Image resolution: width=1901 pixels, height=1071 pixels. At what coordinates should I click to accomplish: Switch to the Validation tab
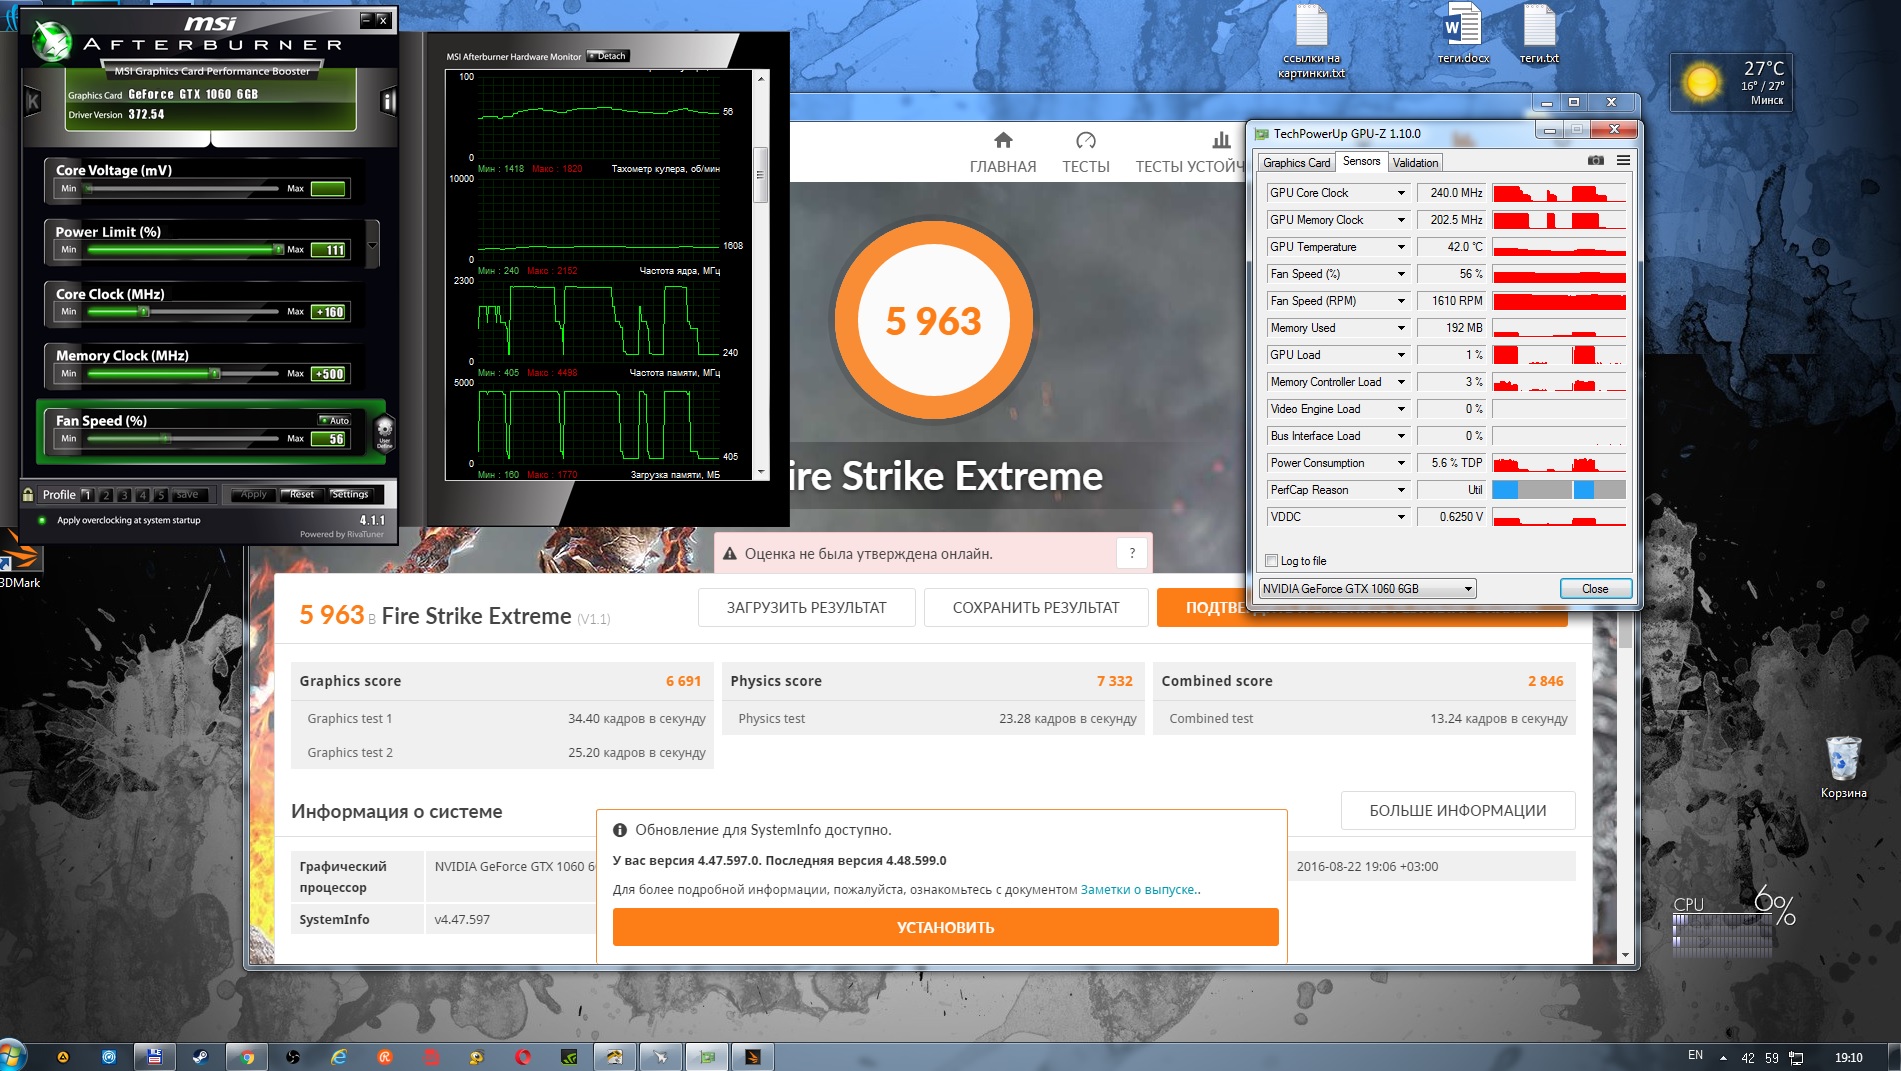click(1415, 163)
